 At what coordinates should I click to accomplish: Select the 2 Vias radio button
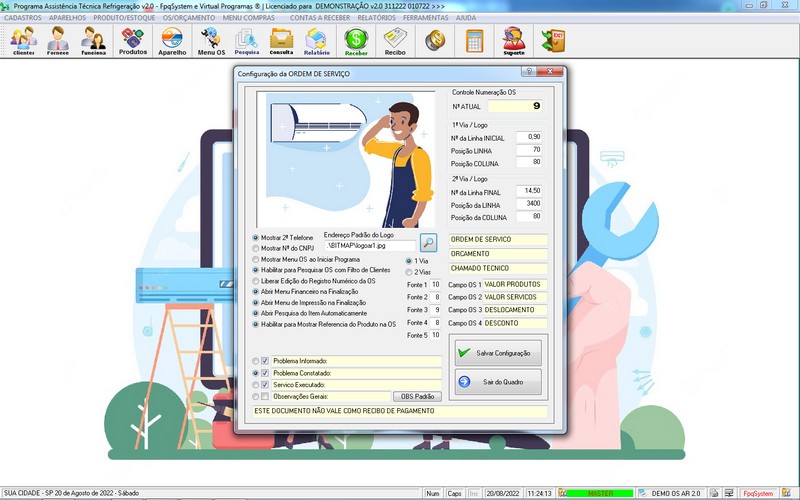point(409,272)
